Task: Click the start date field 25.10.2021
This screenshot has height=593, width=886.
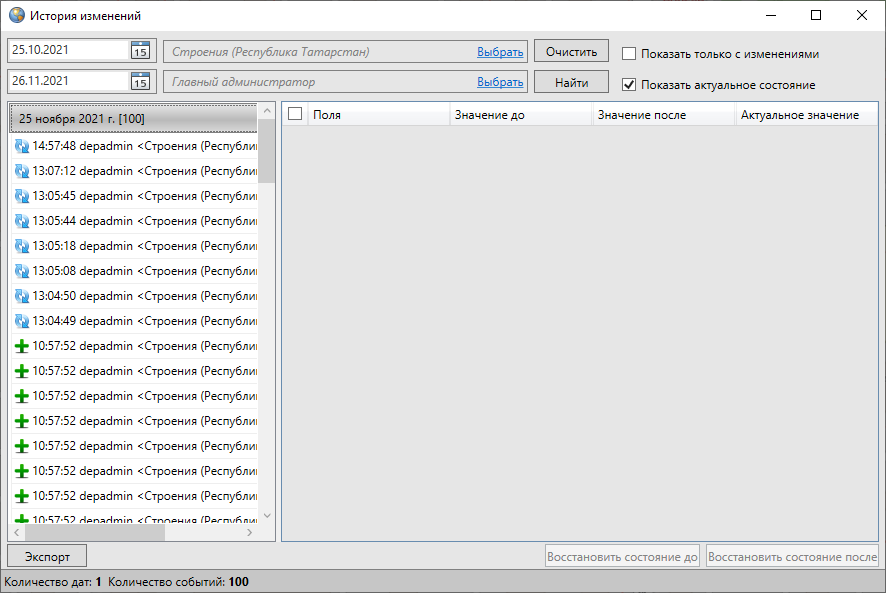Action: [68, 50]
